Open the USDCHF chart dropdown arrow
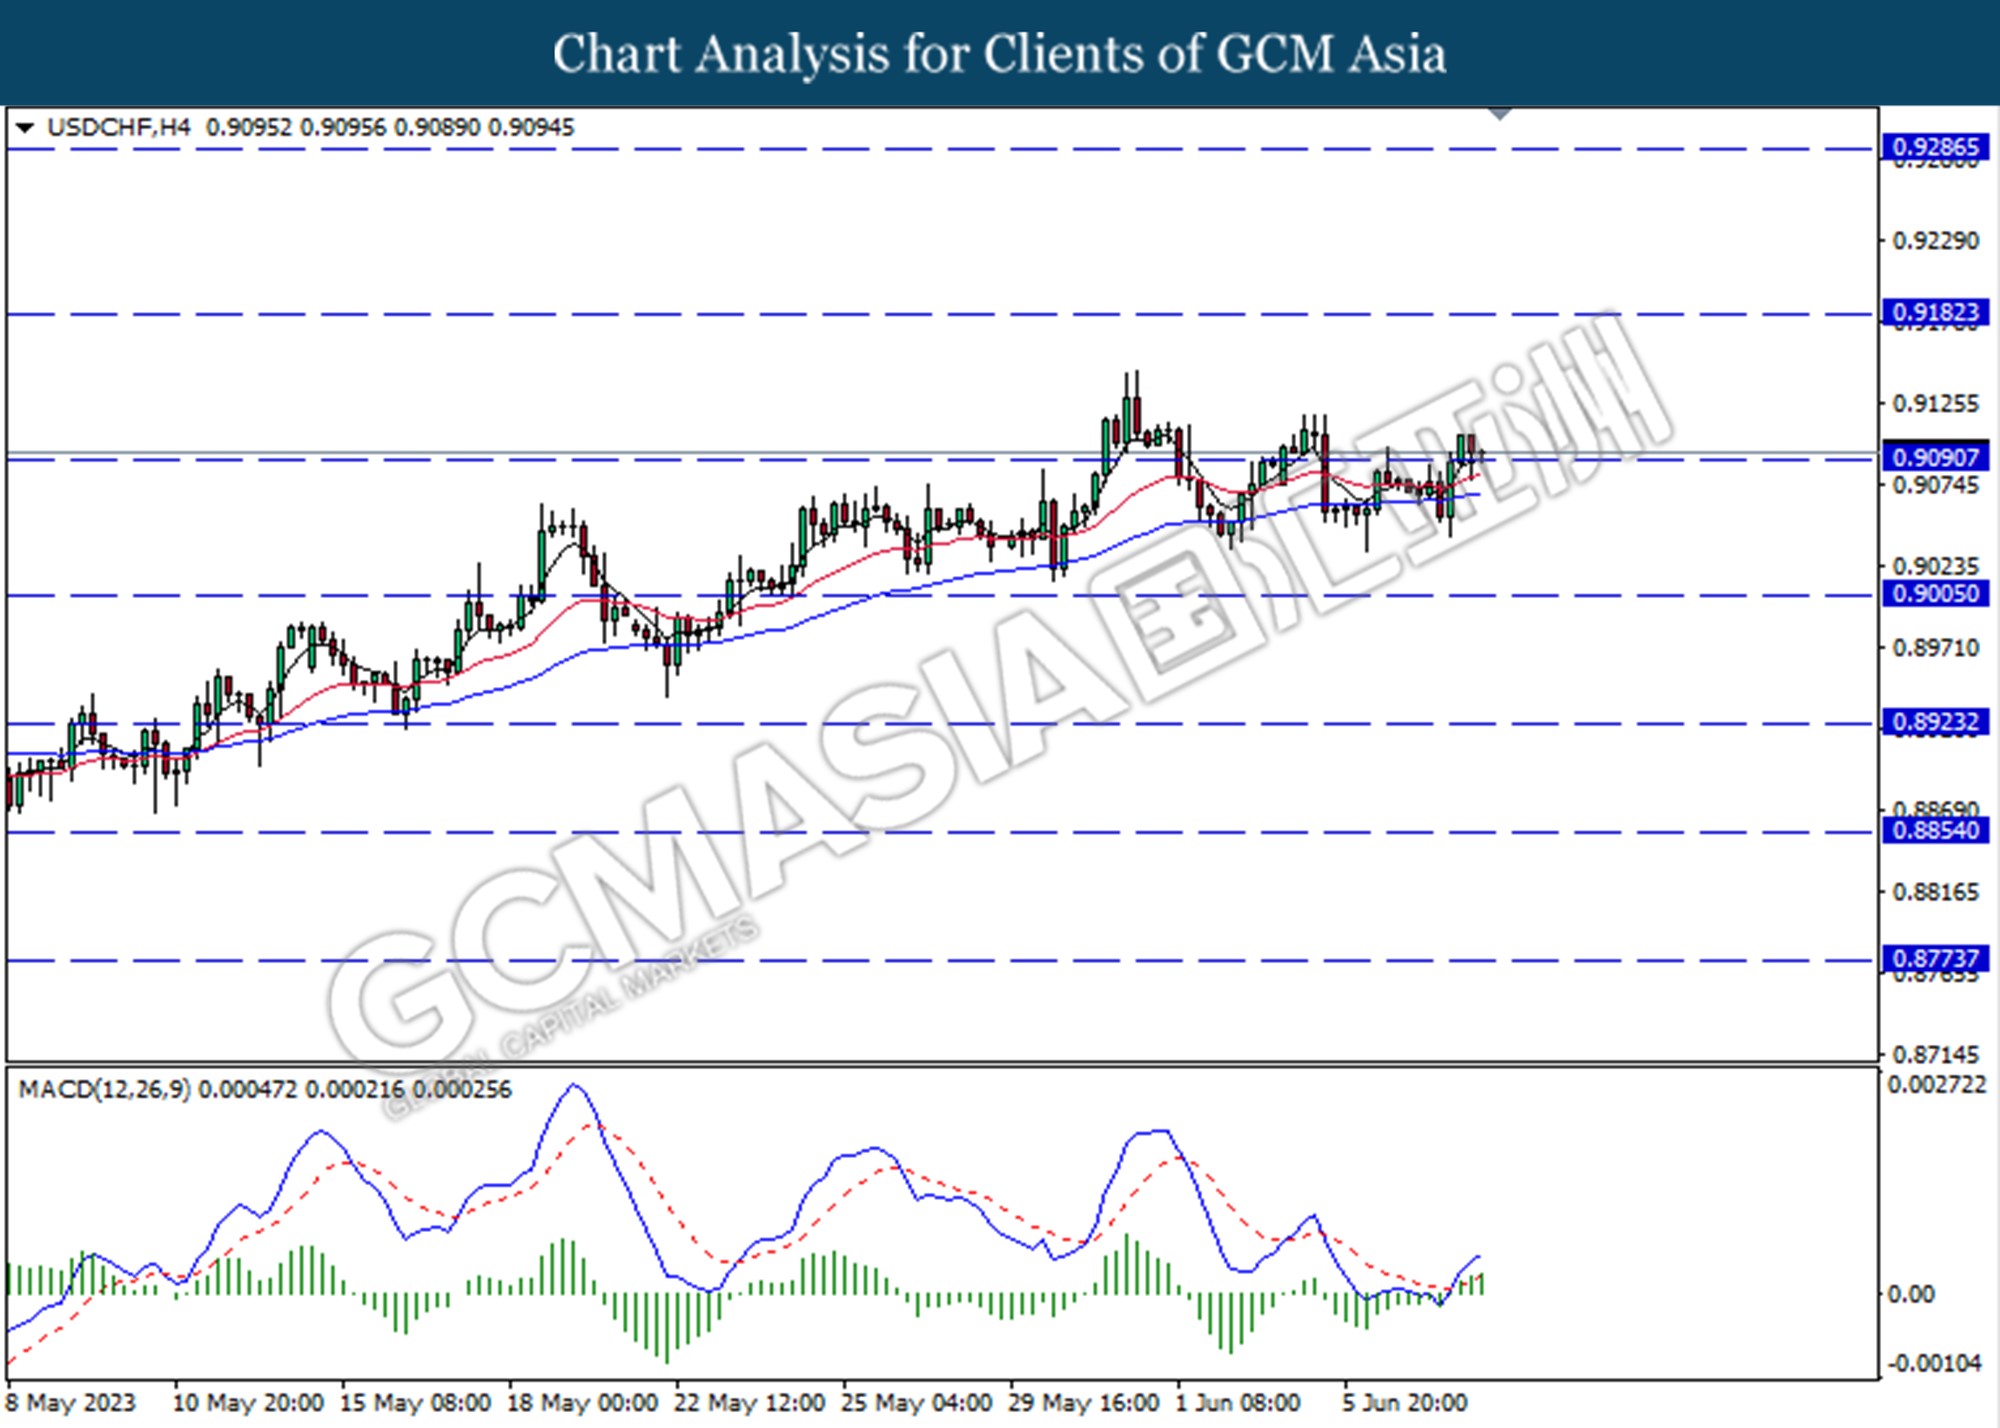This screenshot has width=2000, height=1428. 25,128
